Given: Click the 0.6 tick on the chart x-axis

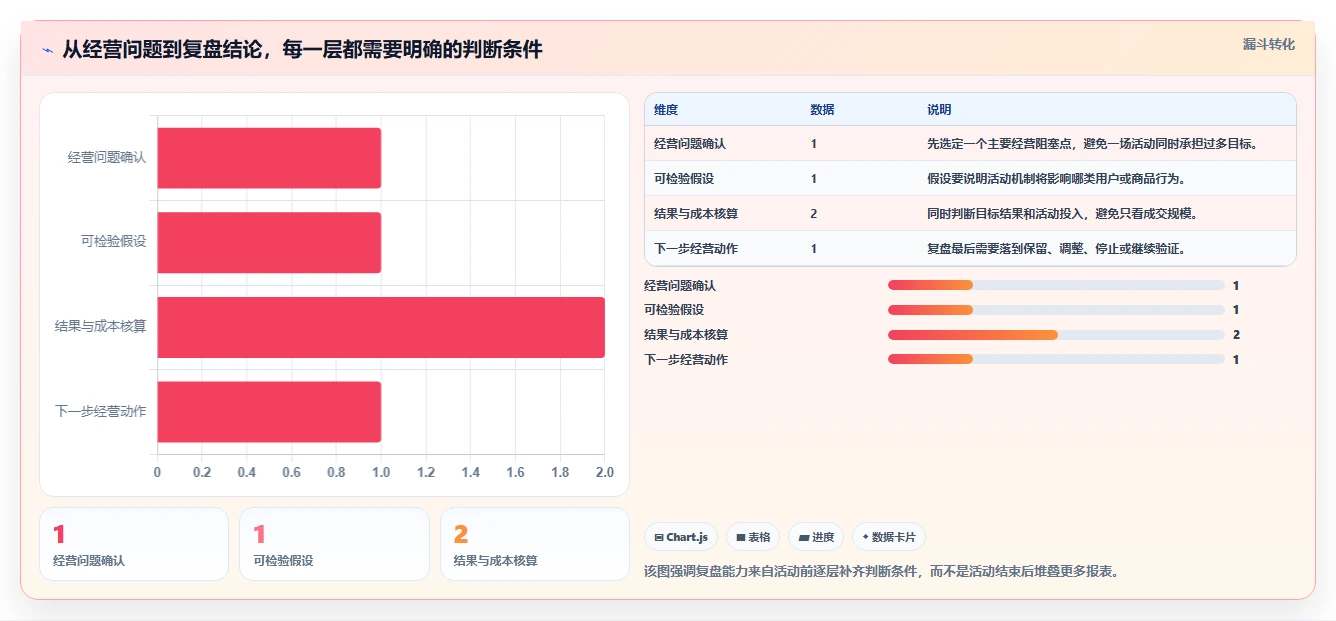Looking at the screenshot, I should pyautogui.click(x=291, y=473).
